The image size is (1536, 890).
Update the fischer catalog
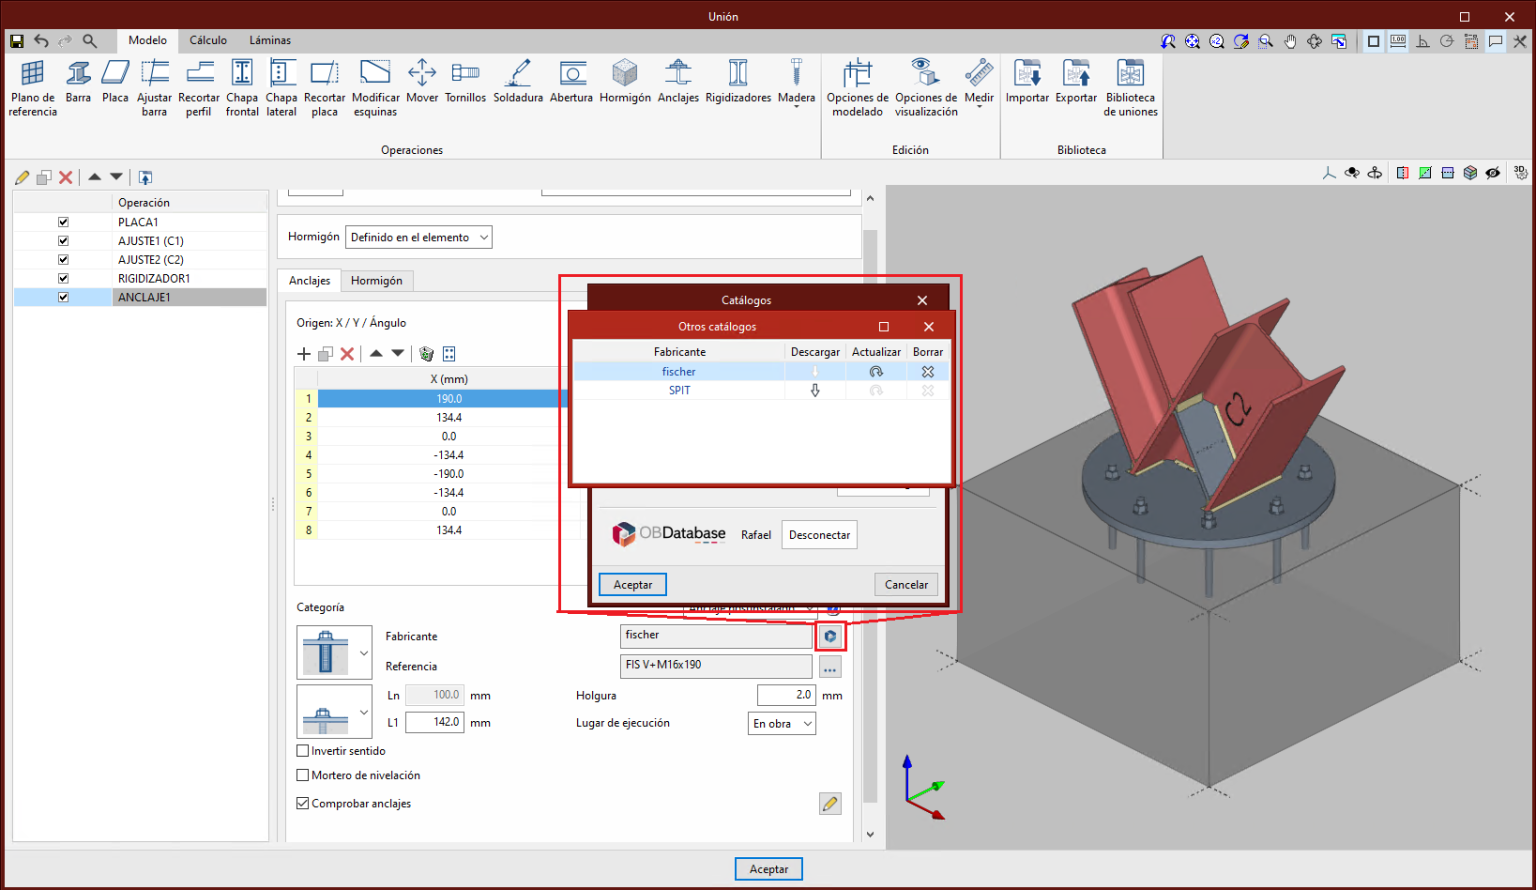876,372
